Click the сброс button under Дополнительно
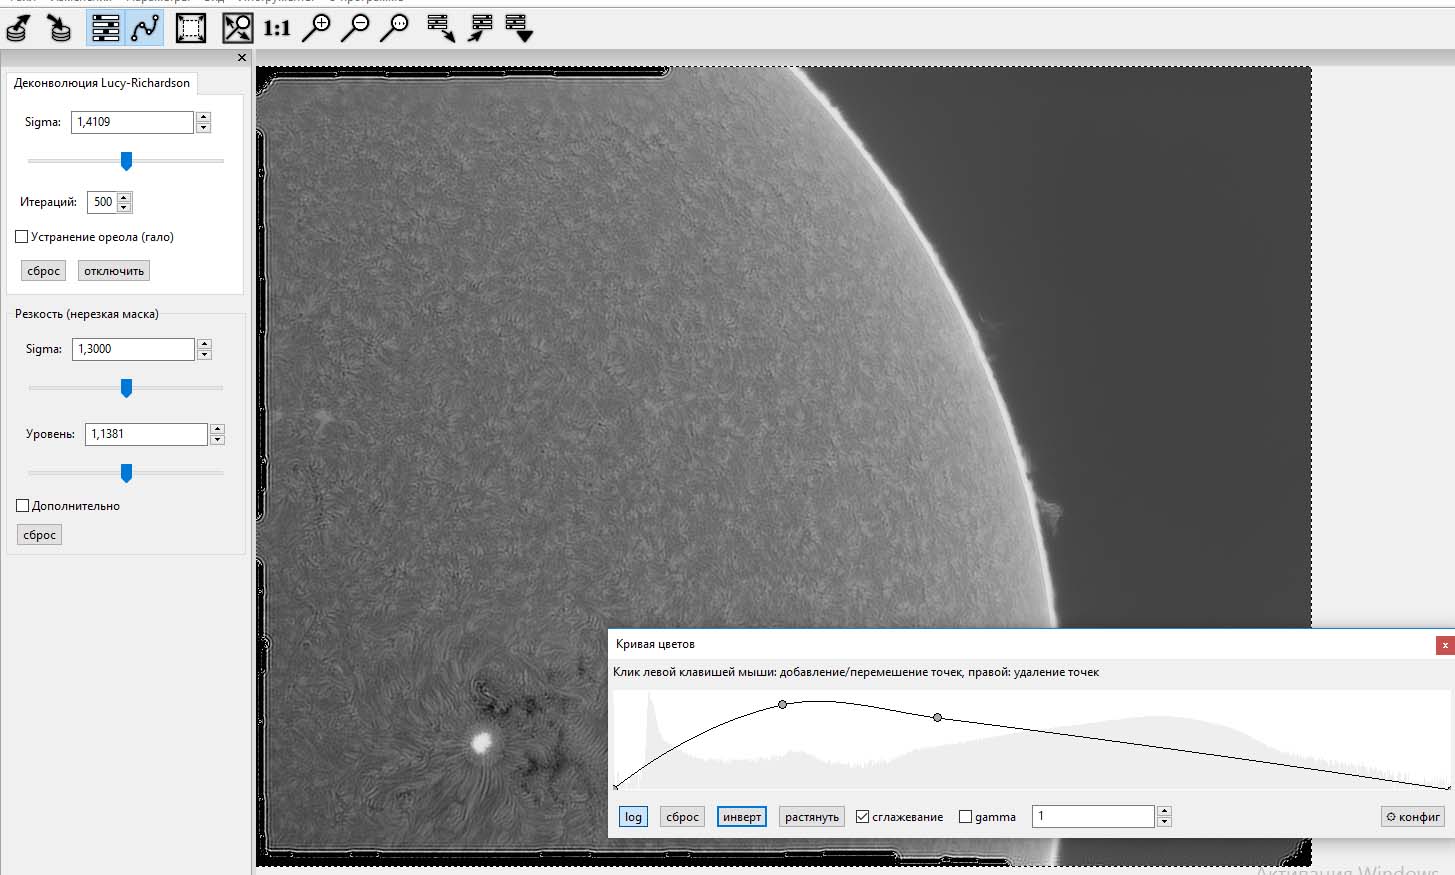Screen dimensions: 1455x875 pyautogui.click(x=40, y=535)
